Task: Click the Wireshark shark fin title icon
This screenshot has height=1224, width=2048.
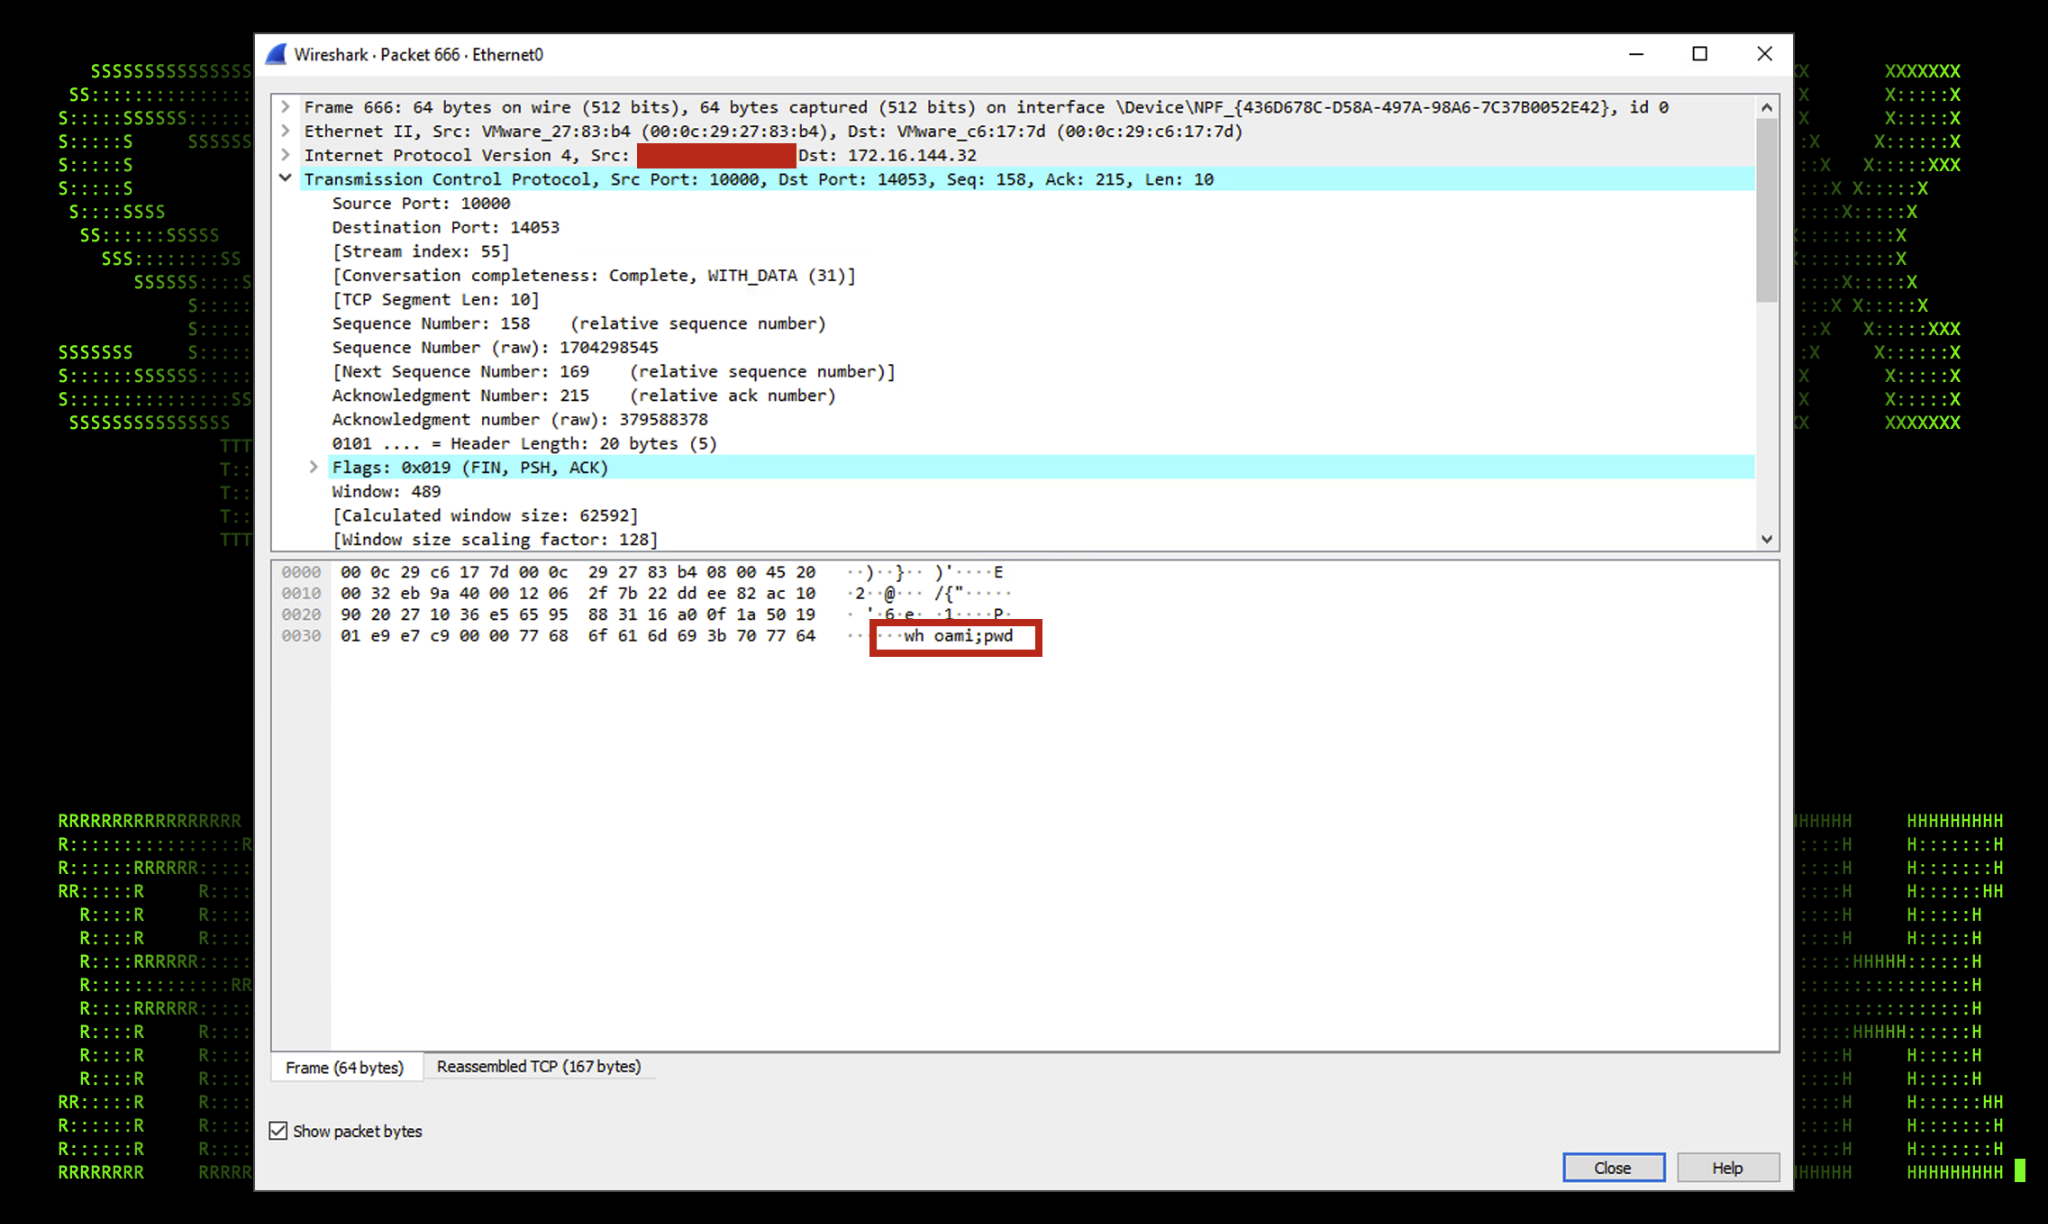Action: click(x=276, y=54)
